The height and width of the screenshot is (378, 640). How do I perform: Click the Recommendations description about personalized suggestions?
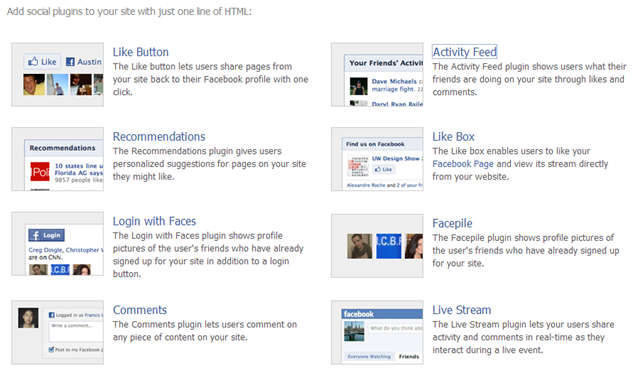pyautogui.click(x=209, y=164)
